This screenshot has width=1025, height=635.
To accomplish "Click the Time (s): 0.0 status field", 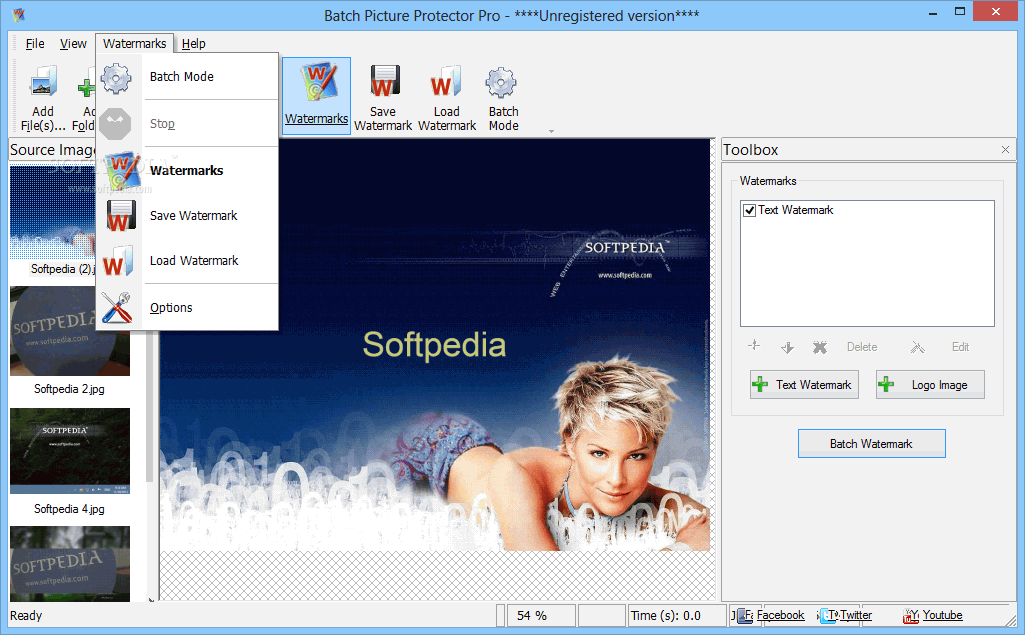I will coord(677,616).
